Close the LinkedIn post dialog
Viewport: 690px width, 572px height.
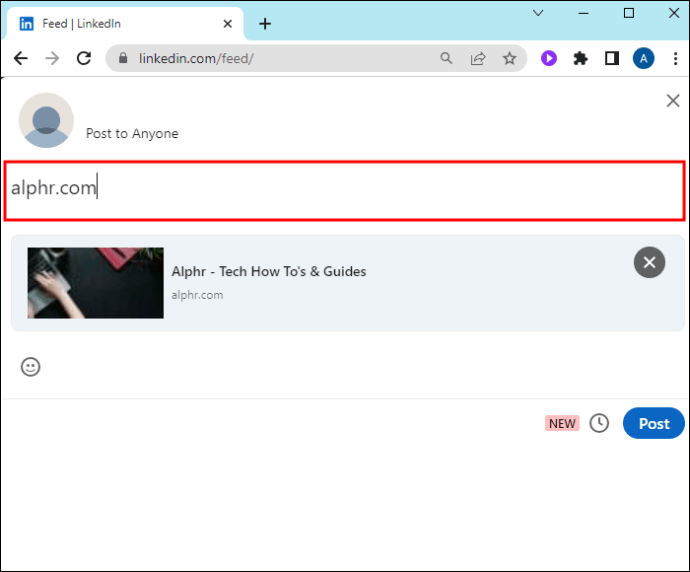pos(673,101)
